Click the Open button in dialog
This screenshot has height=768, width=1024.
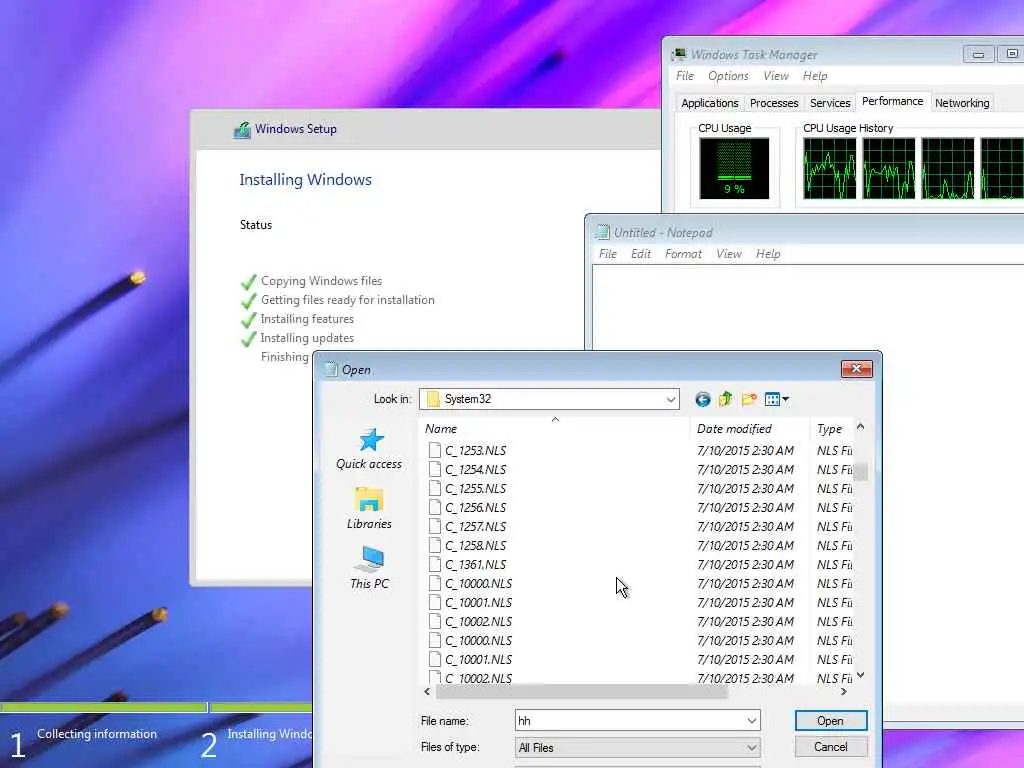pos(831,720)
